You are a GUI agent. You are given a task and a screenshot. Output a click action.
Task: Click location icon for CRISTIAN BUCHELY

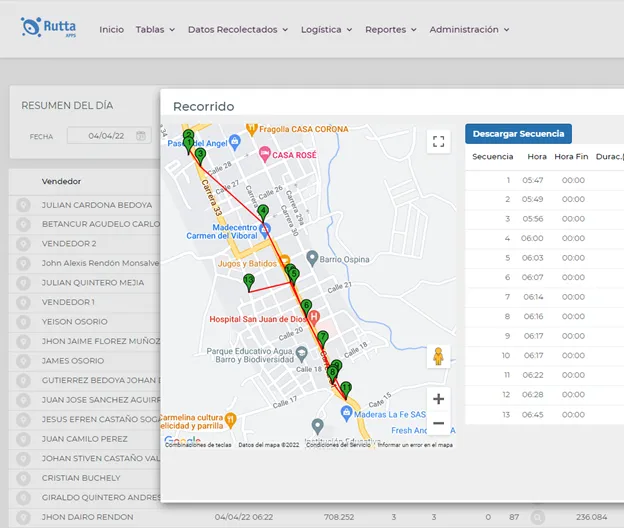23,478
